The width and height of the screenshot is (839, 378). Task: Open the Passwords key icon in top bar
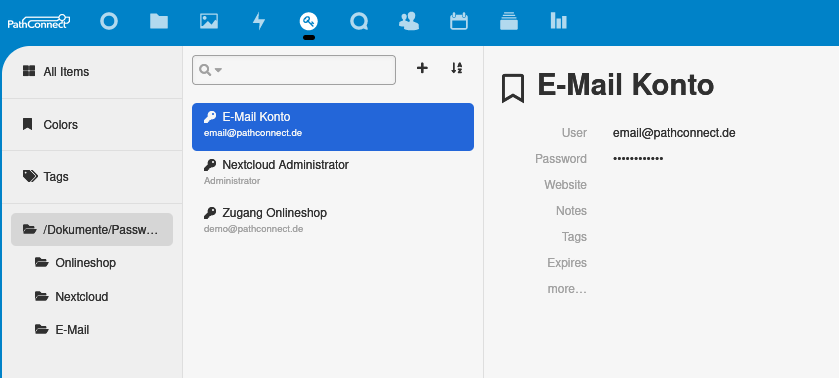pyautogui.click(x=309, y=21)
